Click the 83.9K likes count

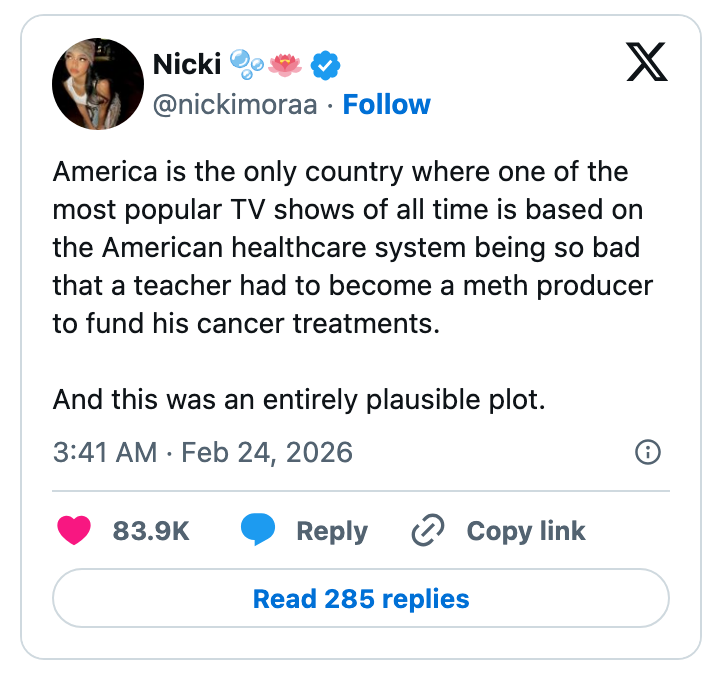coord(151,531)
